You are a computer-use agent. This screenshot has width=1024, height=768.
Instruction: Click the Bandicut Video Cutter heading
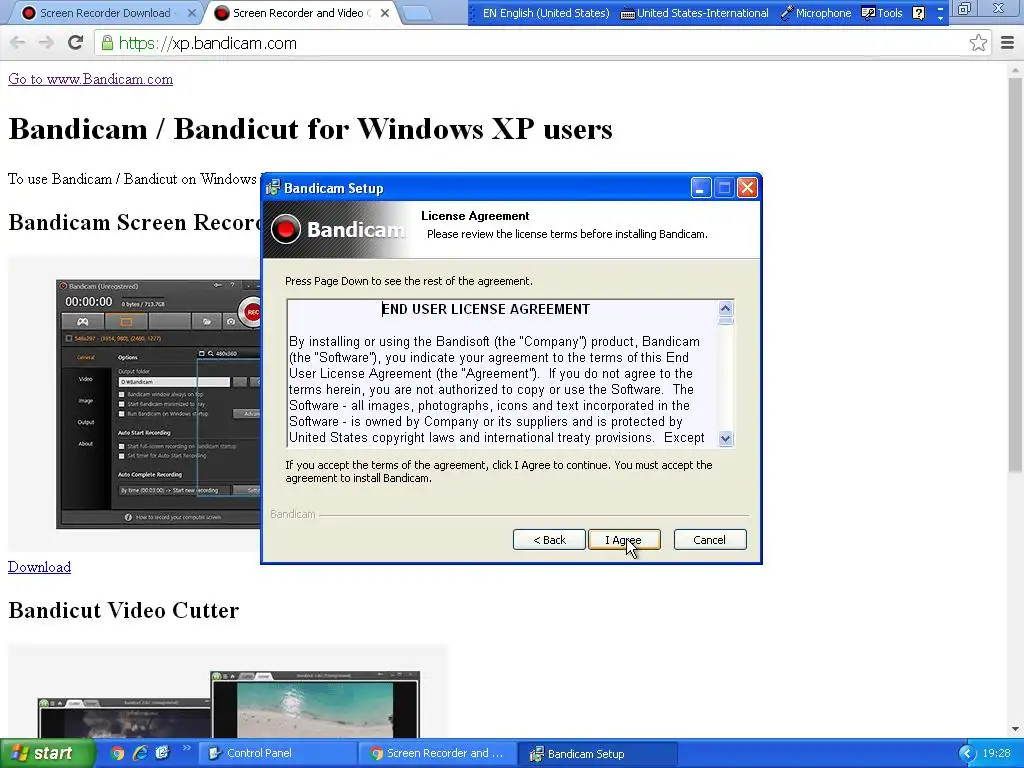[x=123, y=610]
